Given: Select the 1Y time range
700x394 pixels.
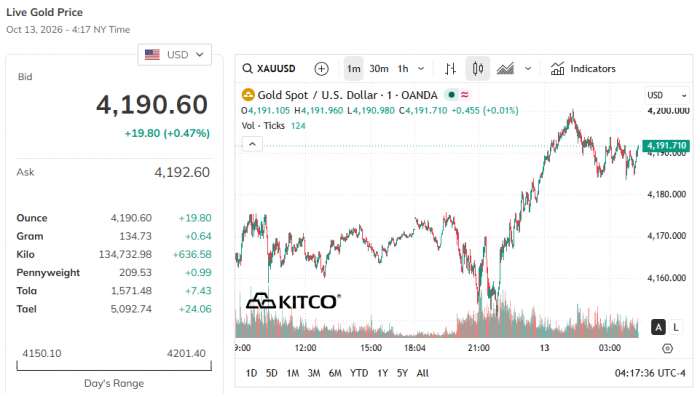Looking at the screenshot, I should click(383, 373).
